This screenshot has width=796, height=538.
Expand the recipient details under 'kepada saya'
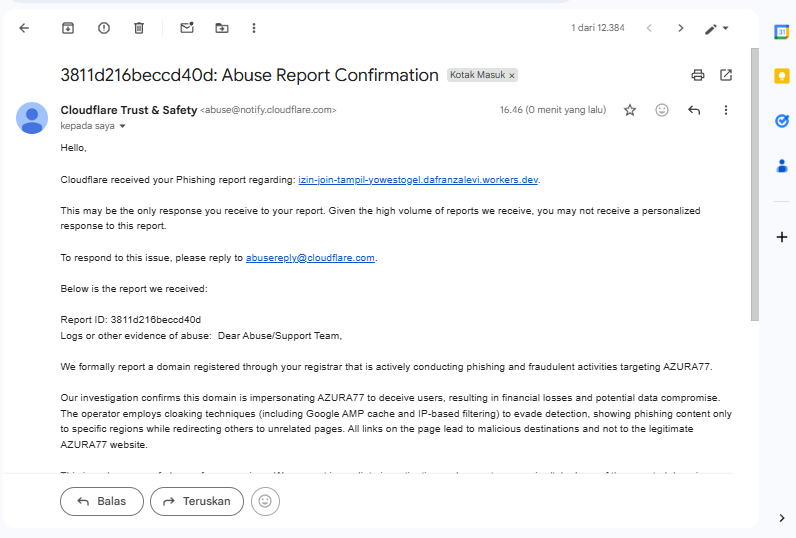point(122,126)
